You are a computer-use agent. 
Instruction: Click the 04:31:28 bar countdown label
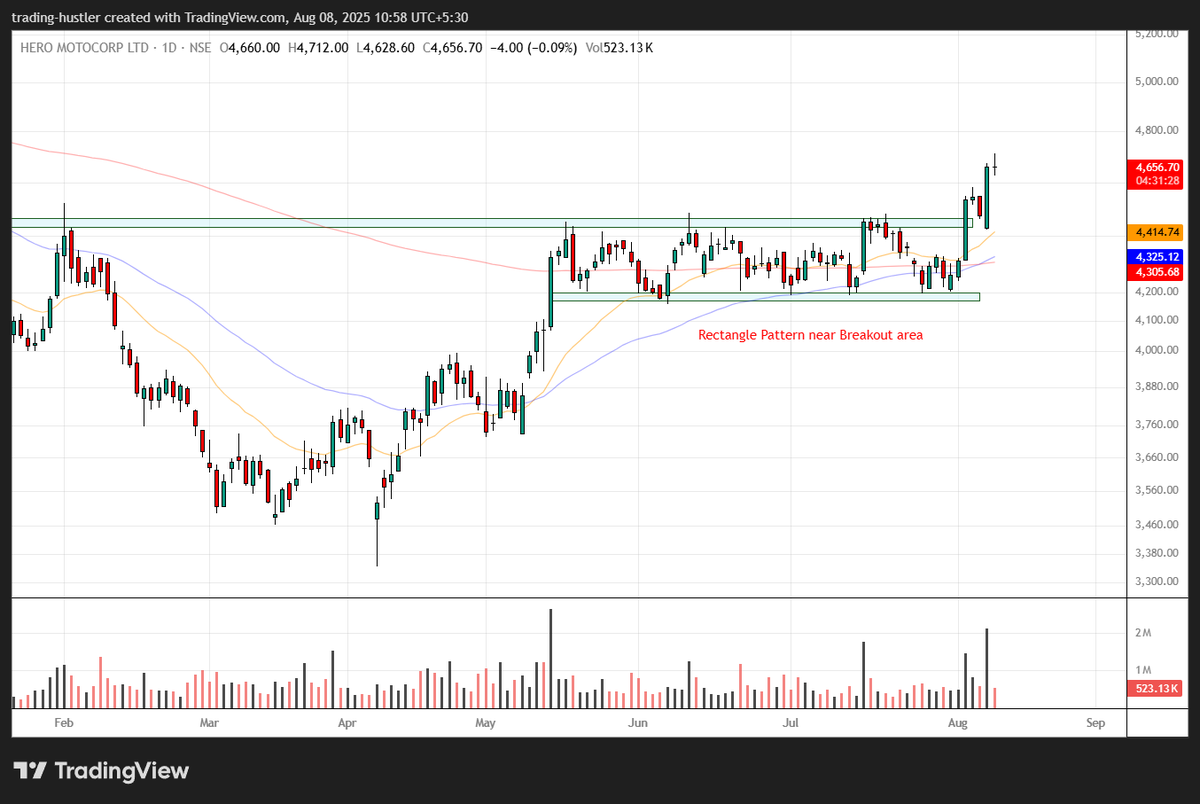click(x=1157, y=181)
